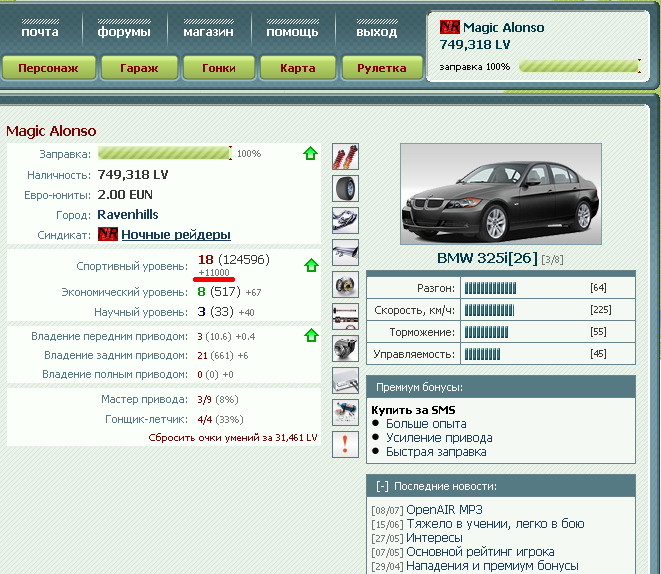Open the turbocharger upgrade icon
The width and height of the screenshot is (661, 574).
[345, 349]
